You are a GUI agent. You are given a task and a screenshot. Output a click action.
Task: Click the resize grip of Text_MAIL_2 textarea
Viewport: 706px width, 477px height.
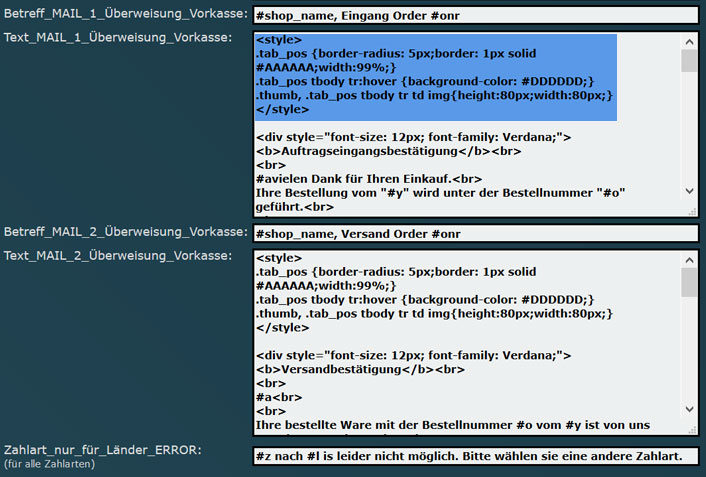pyautogui.click(x=692, y=430)
